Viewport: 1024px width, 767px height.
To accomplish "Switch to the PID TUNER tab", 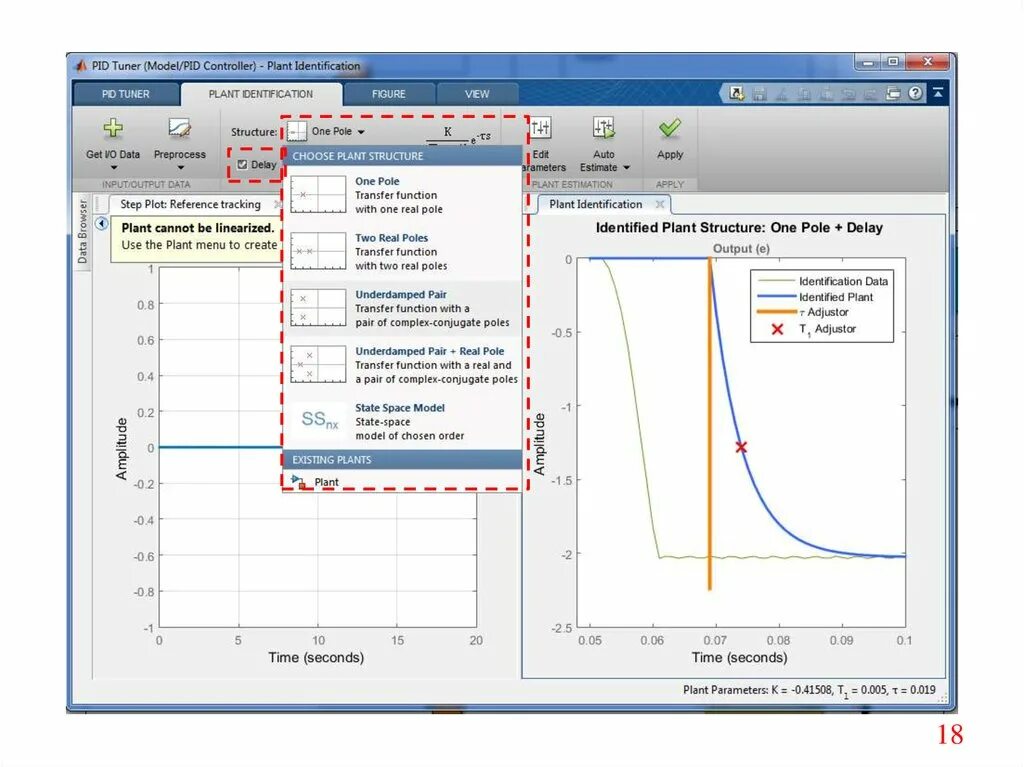I will tap(125, 94).
